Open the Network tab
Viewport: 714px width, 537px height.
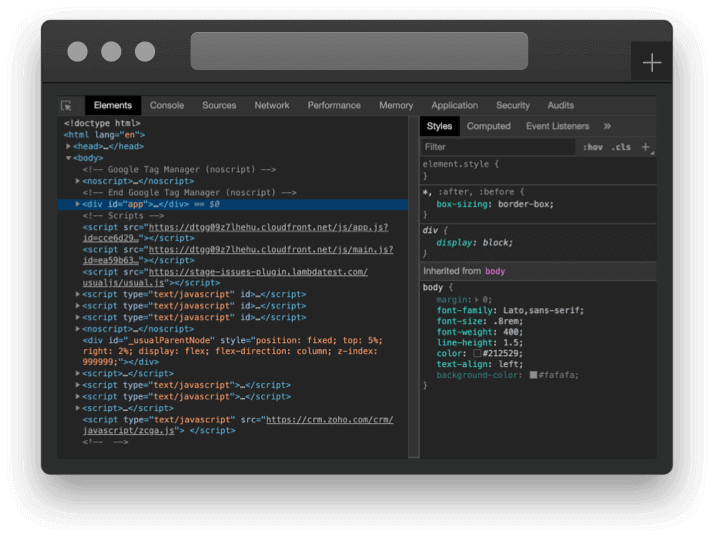[x=271, y=105]
